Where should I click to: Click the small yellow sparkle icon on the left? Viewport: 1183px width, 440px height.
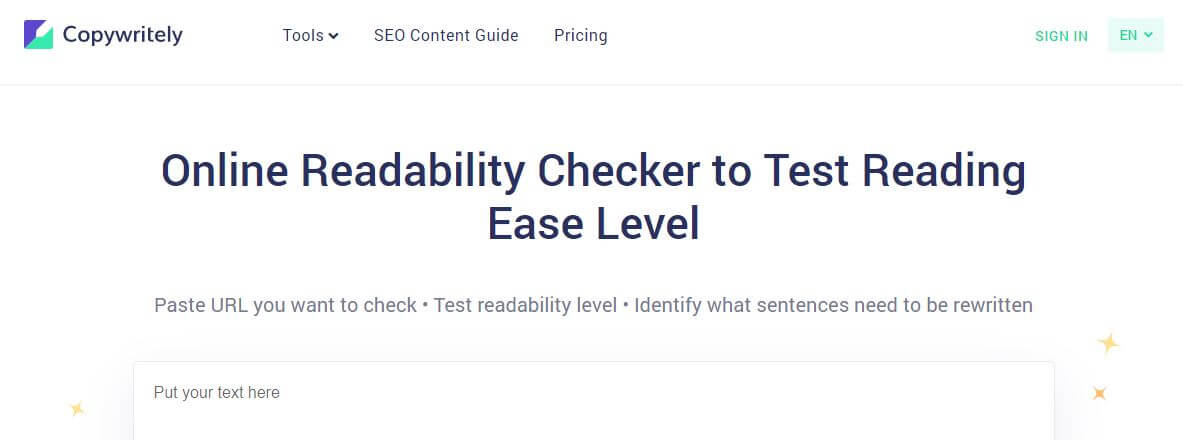[77, 408]
